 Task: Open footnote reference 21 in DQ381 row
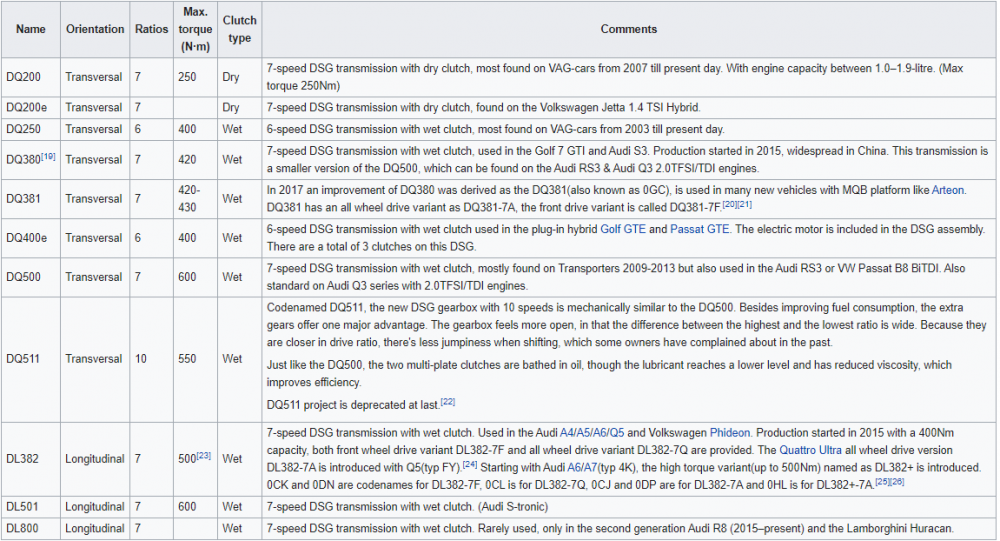pos(745,204)
